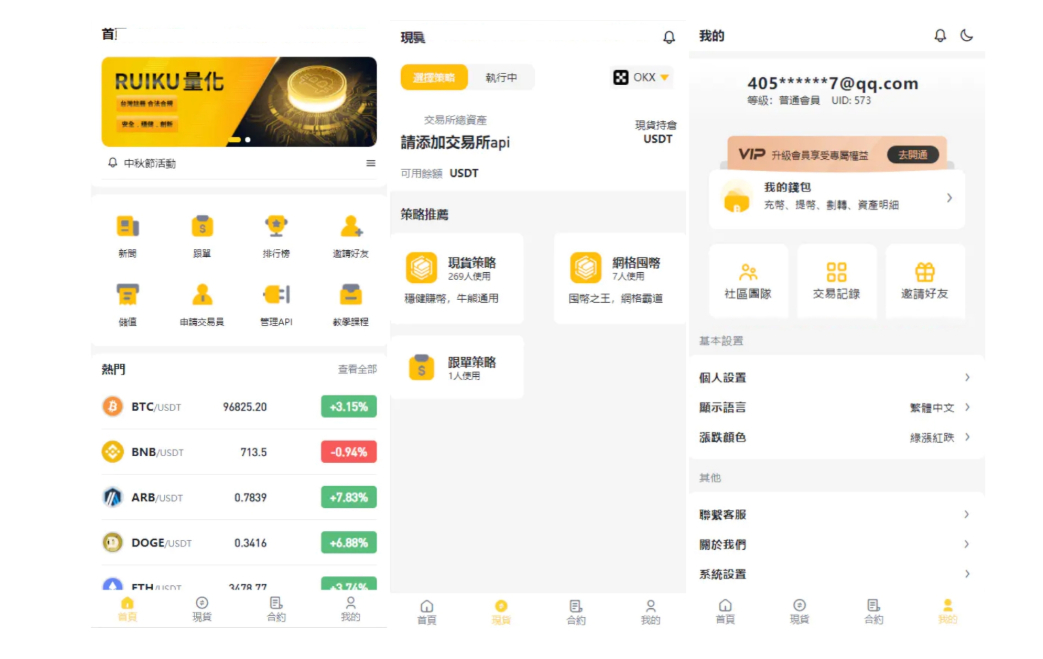The image size is (1043, 659).
Task: Click the notification bell on 我的 screen
Action: 940,35
